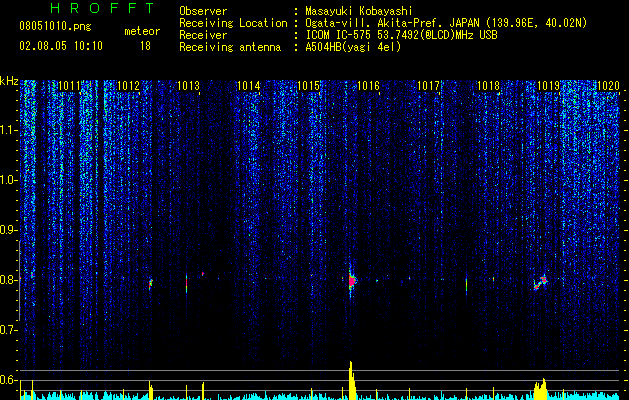Click time marker 1013
The width and height of the screenshot is (629, 400).
(x=189, y=85)
